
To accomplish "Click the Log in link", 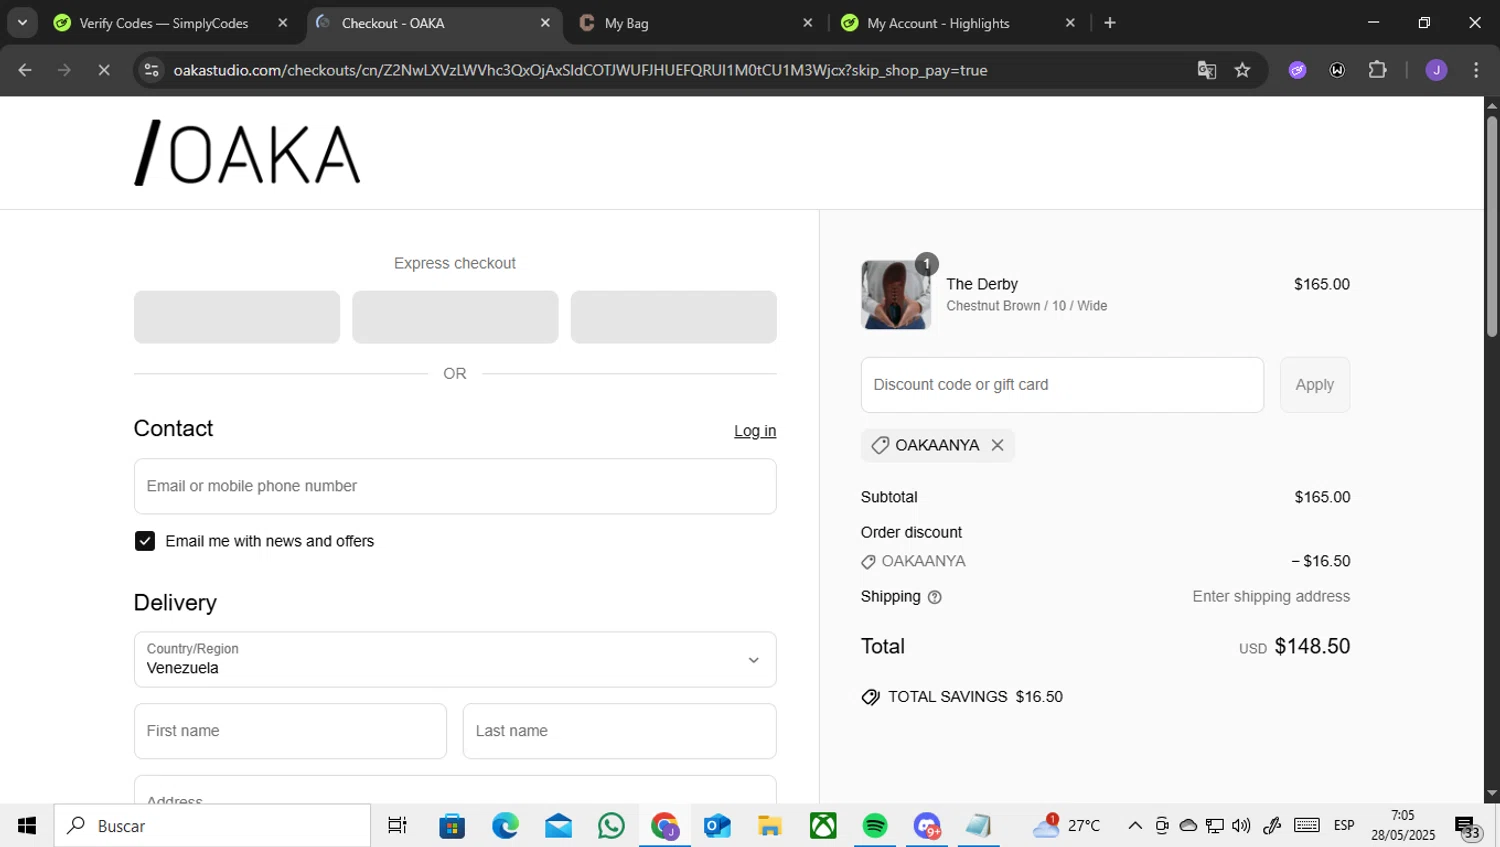I will point(755,431).
